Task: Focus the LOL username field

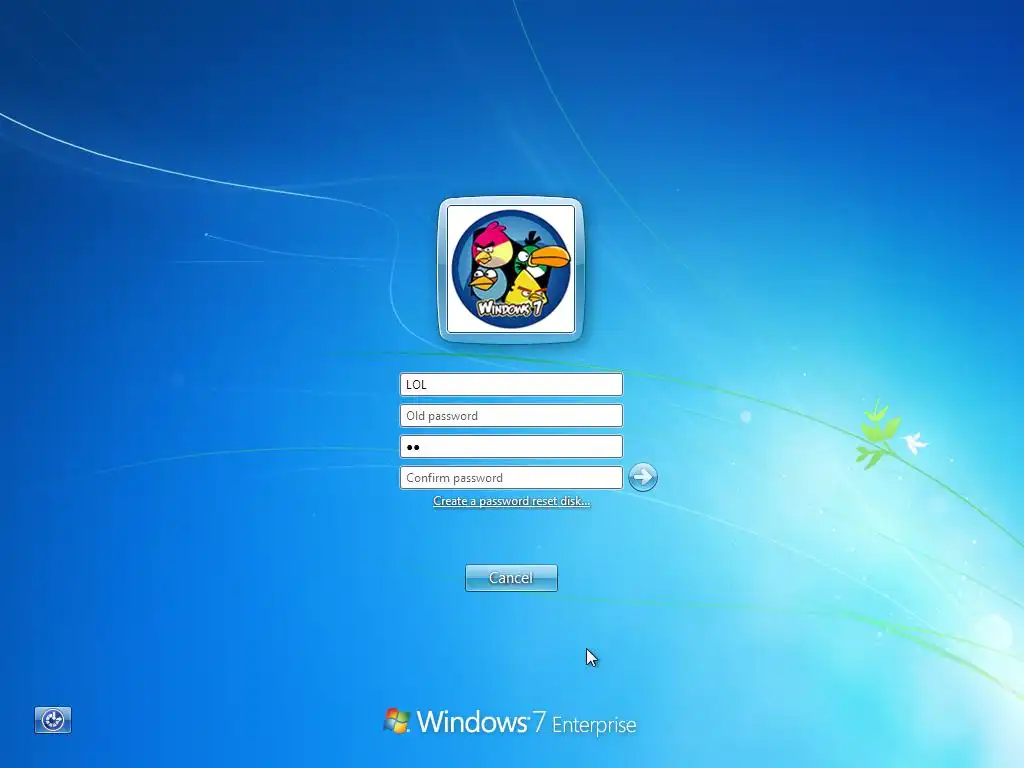Action: click(511, 384)
